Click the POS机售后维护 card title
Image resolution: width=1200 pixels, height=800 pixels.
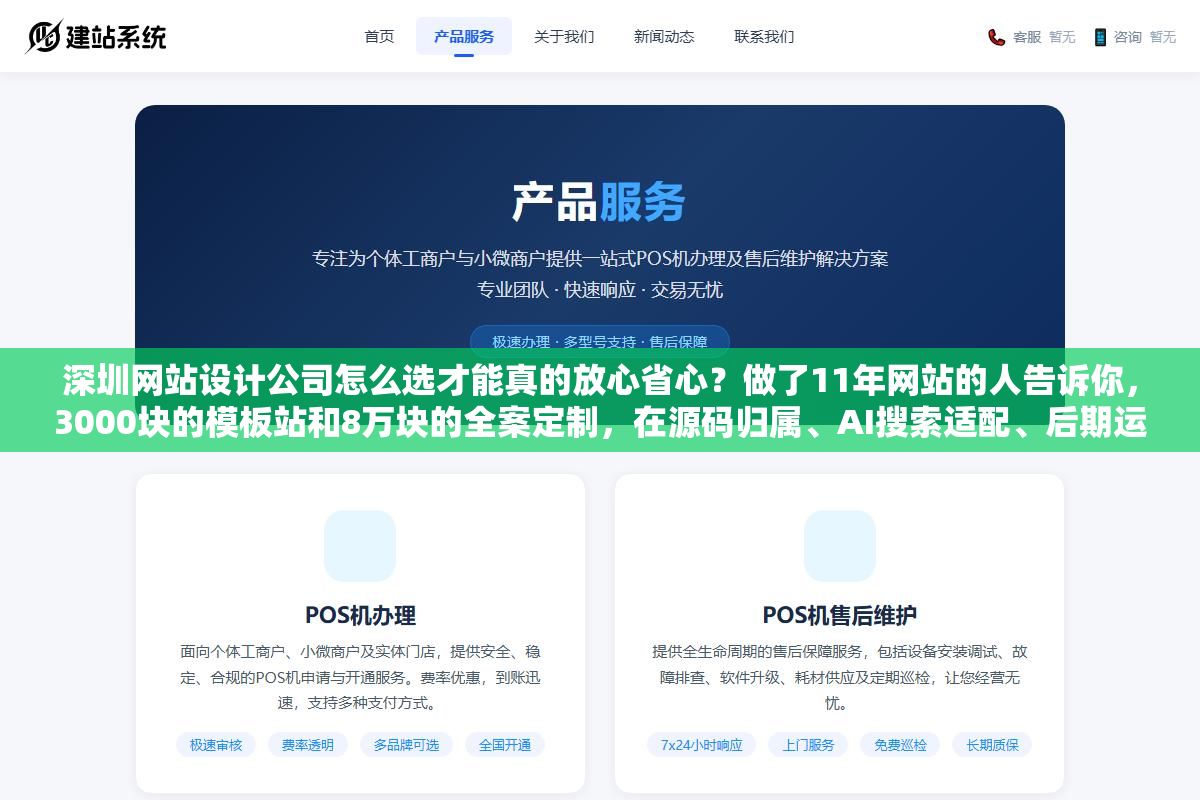840,614
